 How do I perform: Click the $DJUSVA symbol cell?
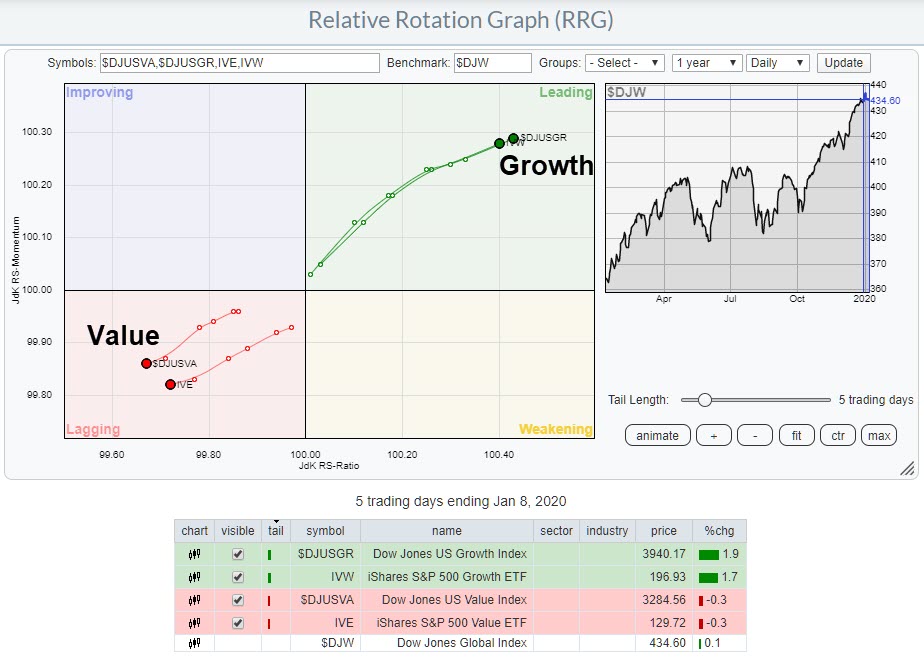click(325, 600)
